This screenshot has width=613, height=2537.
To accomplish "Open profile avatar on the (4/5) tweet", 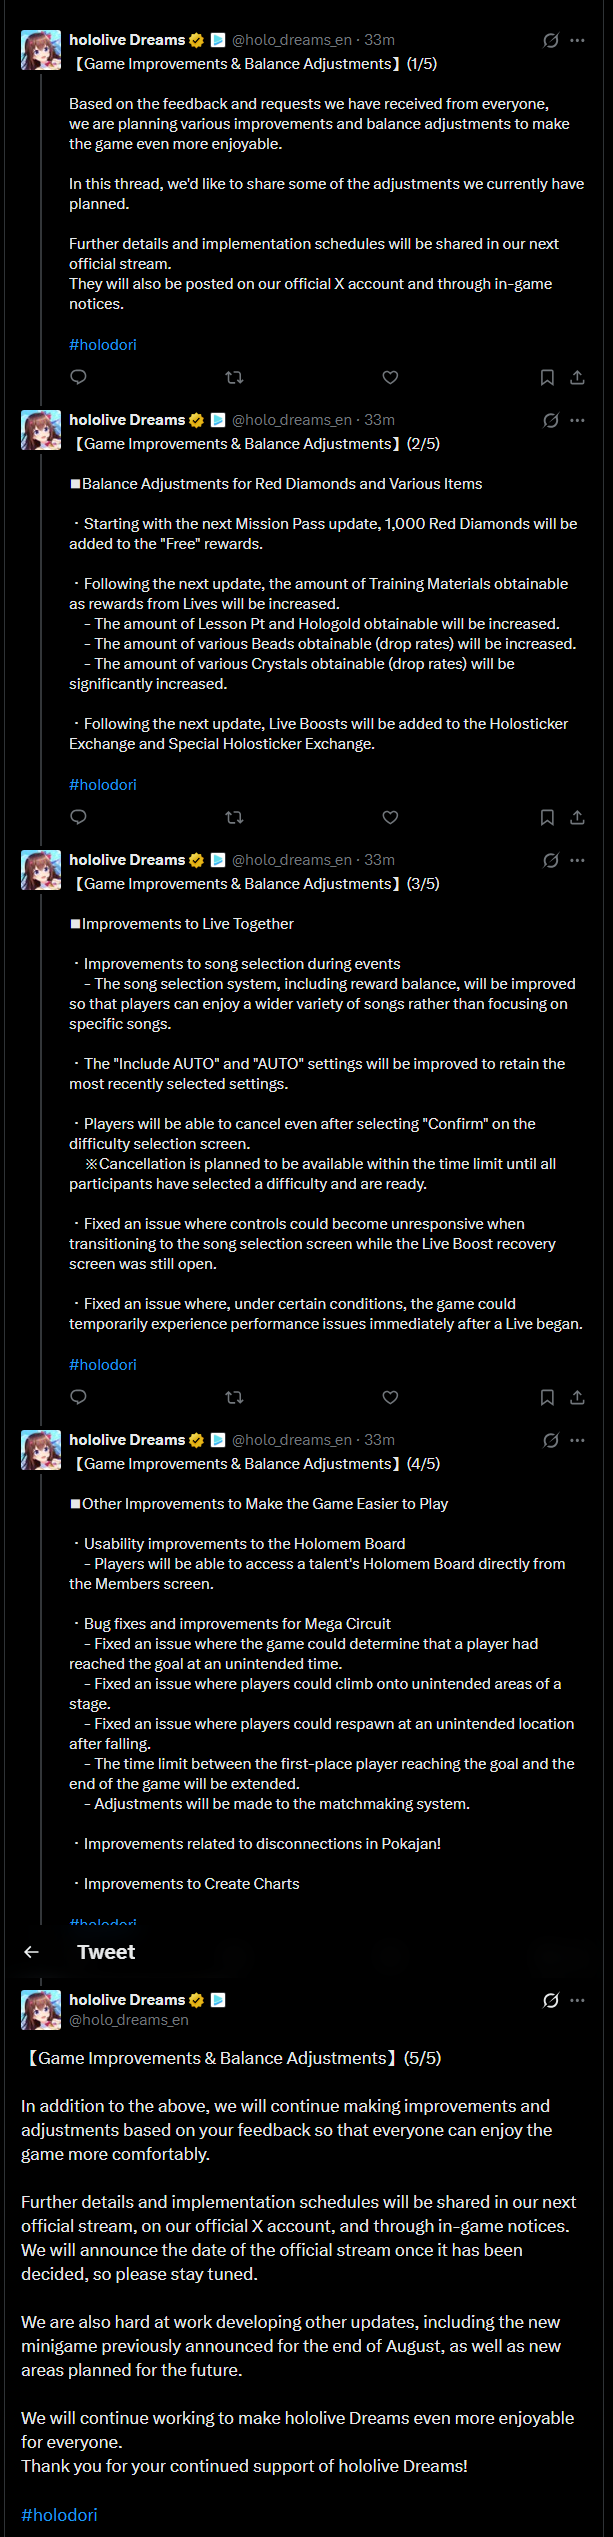I will point(41,1450).
